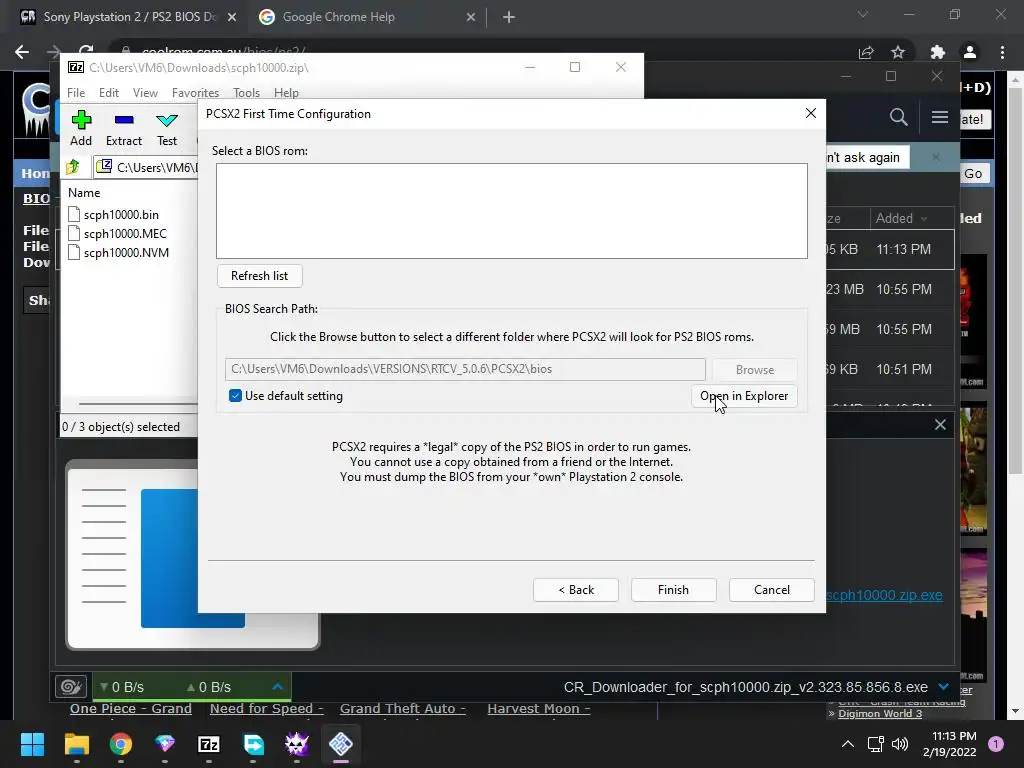Screen dimensions: 1024x768
Task: Cancel the PCSX2 configuration
Action: pyautogui.click(x=771, y=590)
